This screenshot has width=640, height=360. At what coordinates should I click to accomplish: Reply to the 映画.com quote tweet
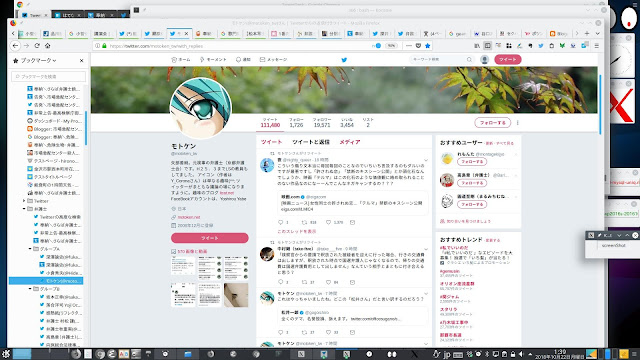[x=280, y=222]
